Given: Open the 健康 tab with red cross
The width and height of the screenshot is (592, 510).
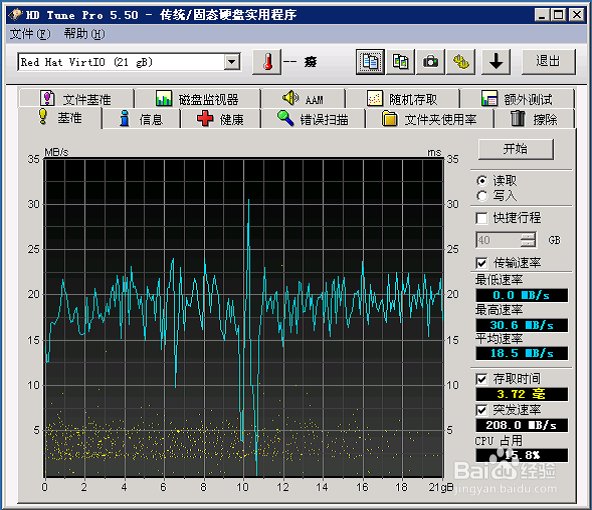Looking at the screenshot, I should tap(220, 119).
